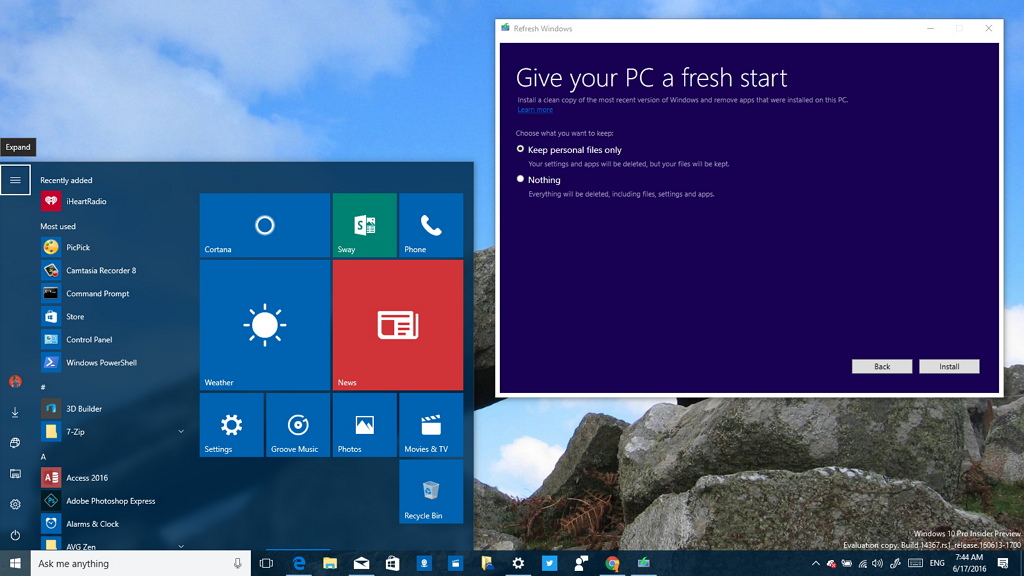Open Google Chrome from the taskbar

click(x=612, y=563)
